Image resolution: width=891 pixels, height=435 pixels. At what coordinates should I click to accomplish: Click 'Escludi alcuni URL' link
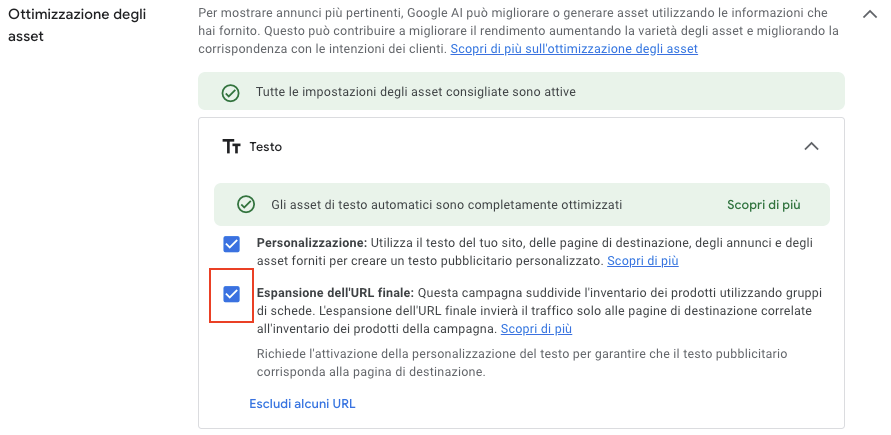point(302,404)
